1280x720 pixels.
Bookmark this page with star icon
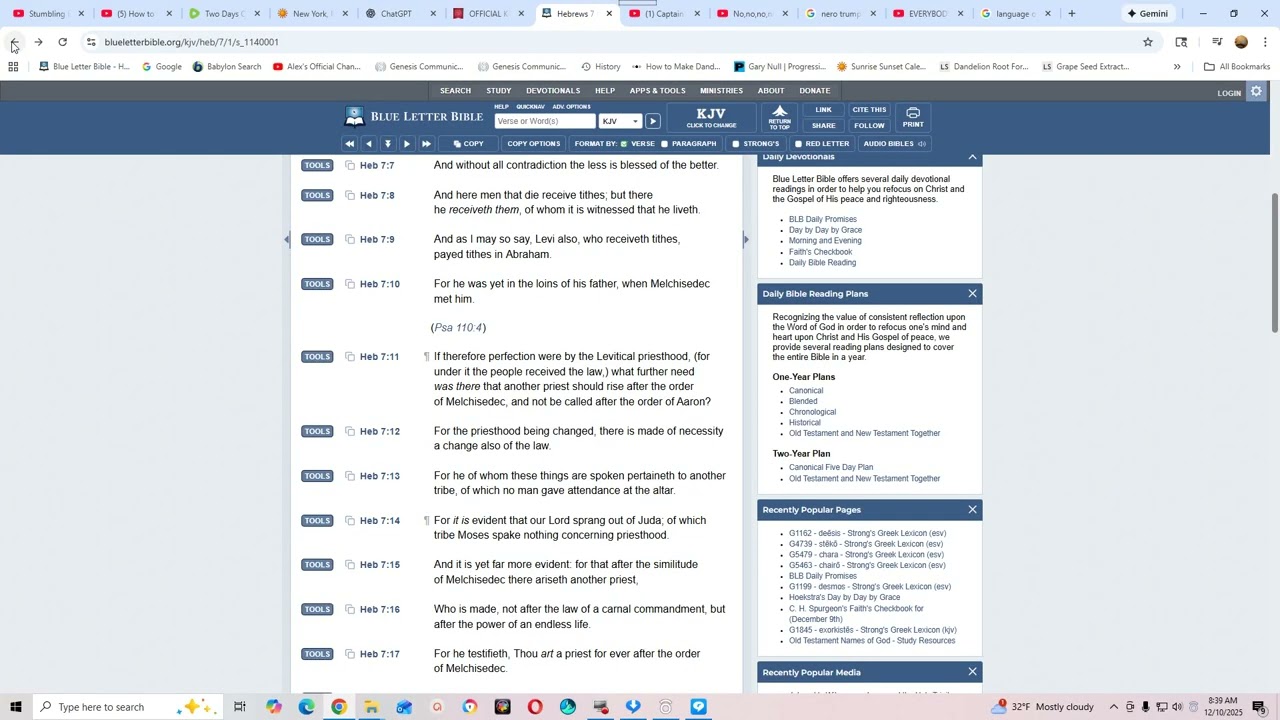1148,42
